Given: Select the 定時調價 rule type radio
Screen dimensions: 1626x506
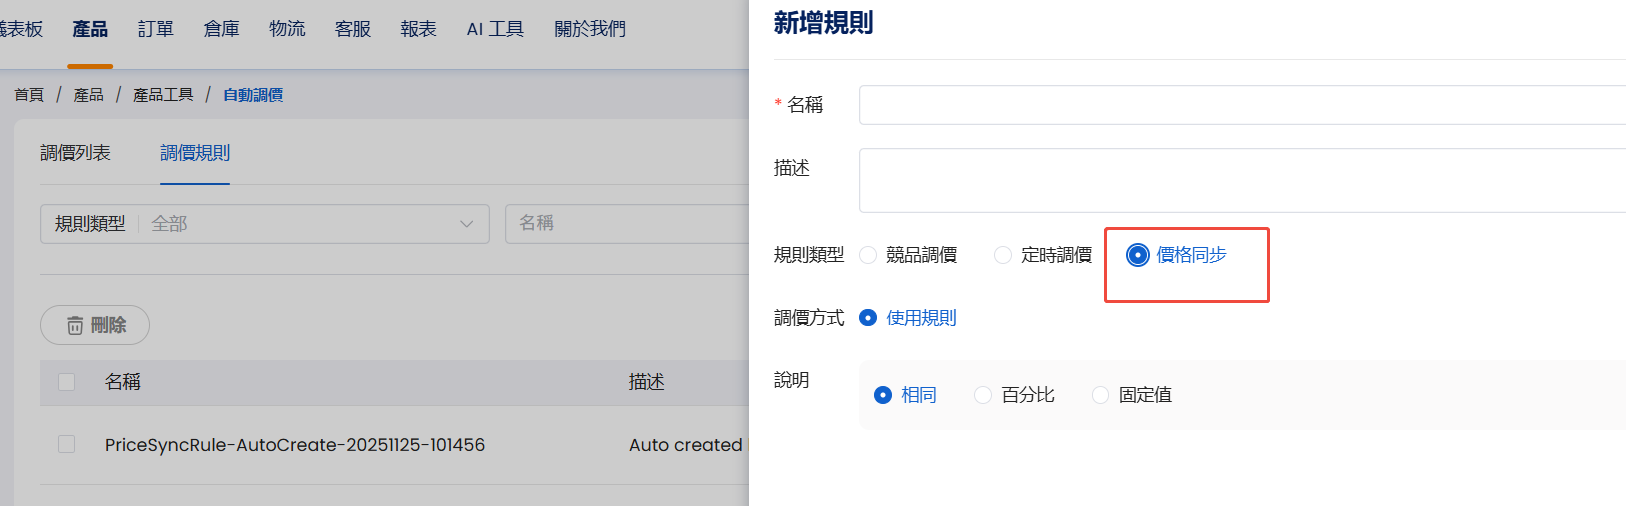Looking at the screenshot, I should point(1003,256).
